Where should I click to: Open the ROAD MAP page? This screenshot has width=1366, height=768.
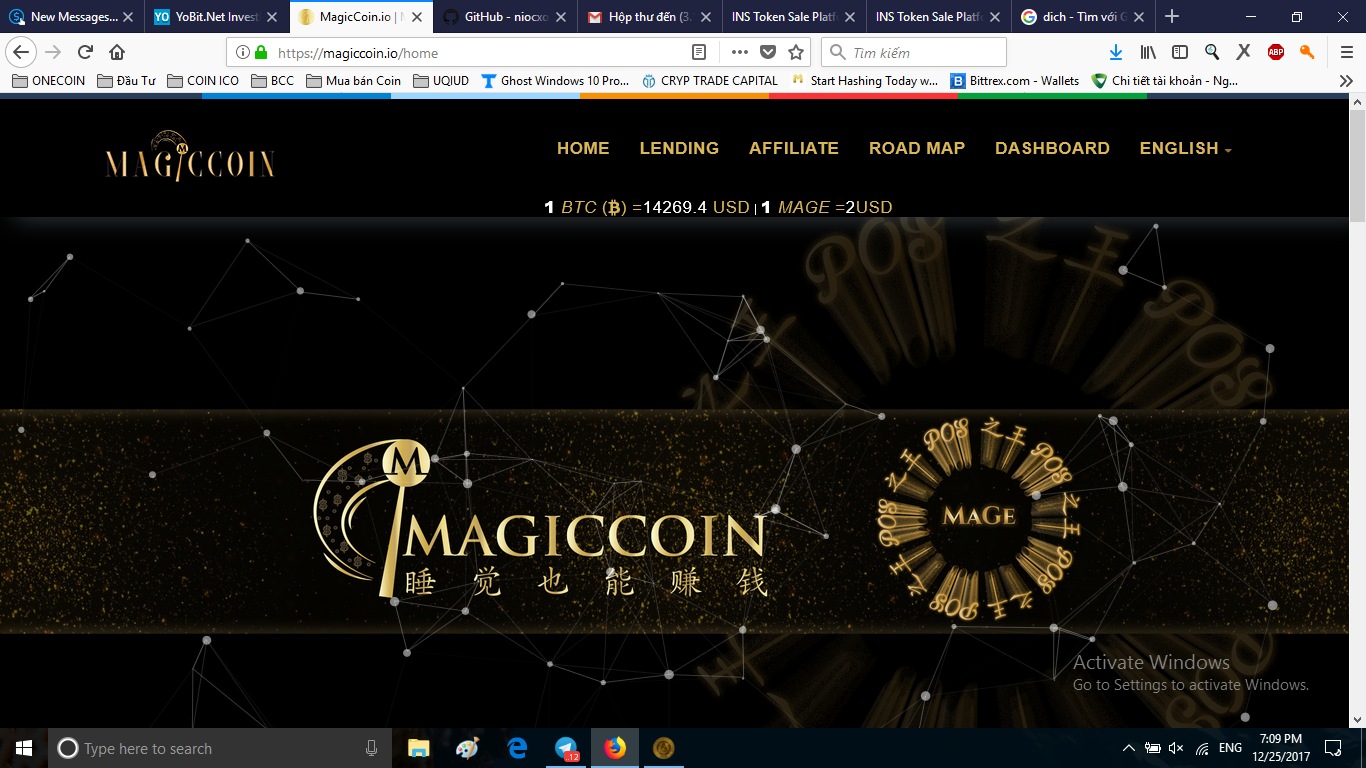[917, 148]
